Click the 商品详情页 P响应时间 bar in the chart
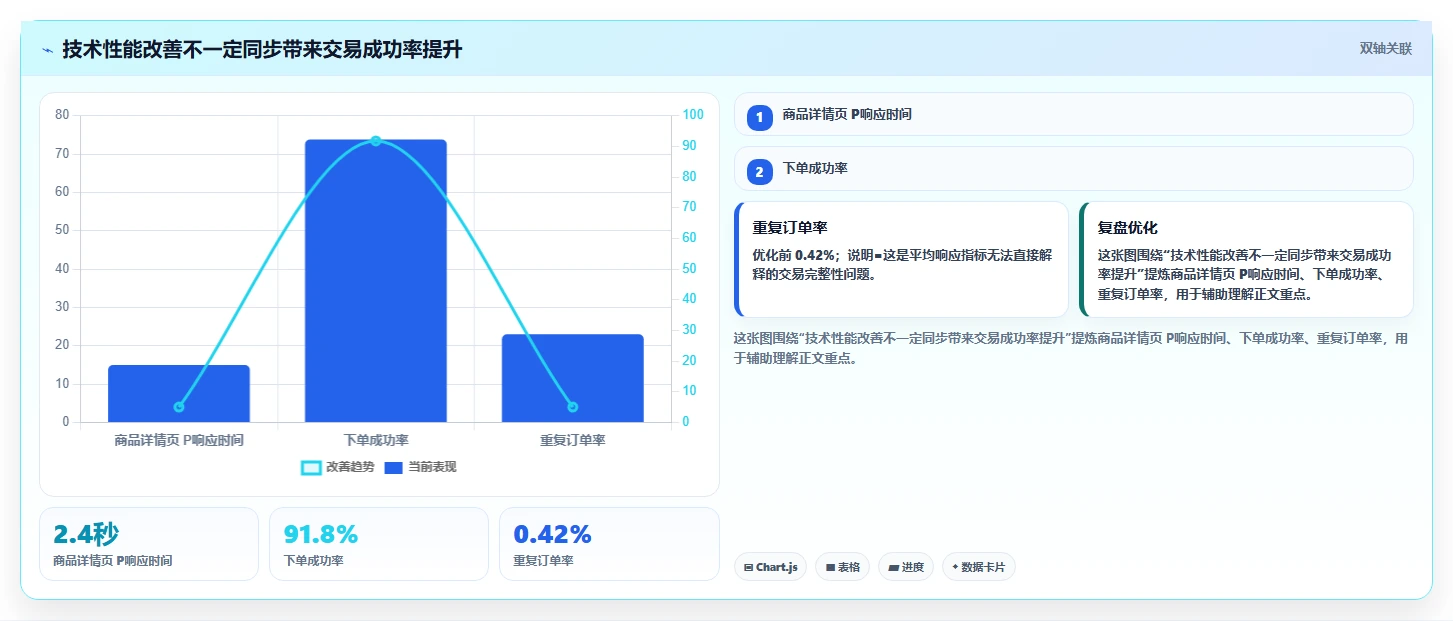The width and height of the screenshot is (1453, 621). [179, 393]
